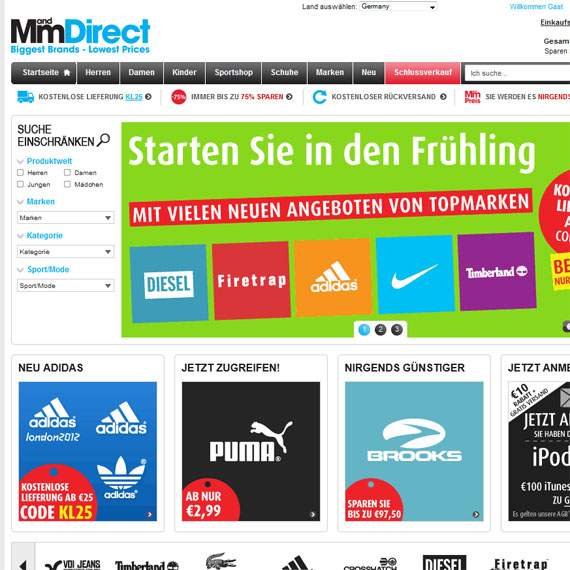Viewport: 570px width, 570px height.
Task: Click the delivery truck icon
Action: pos(25,97)
